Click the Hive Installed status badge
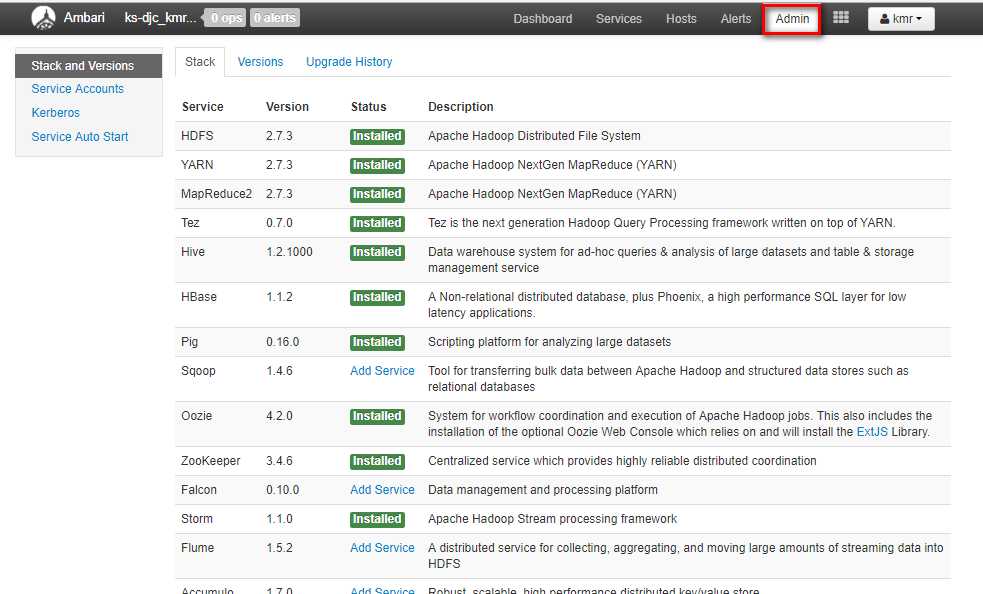This screenshot has width=983, height=594. [377, 252]
